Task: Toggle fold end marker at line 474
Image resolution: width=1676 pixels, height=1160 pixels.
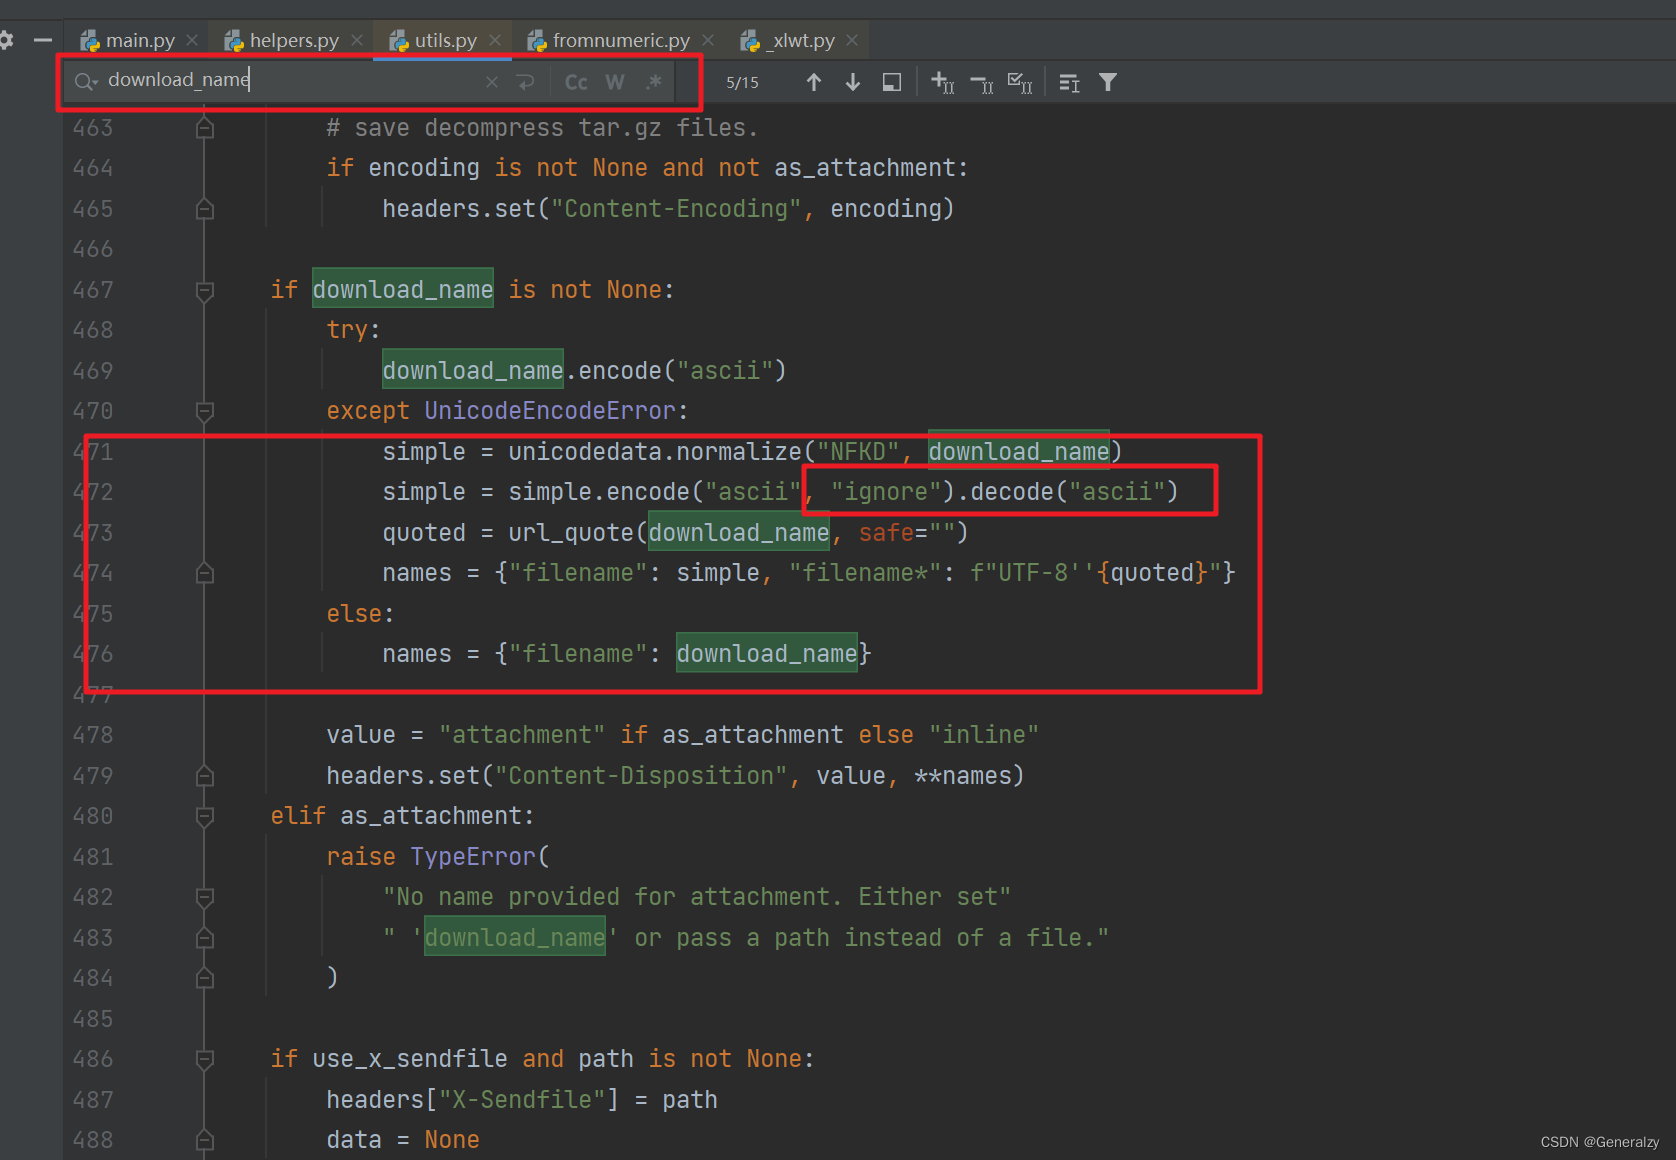Action: (x=204, y=573)
